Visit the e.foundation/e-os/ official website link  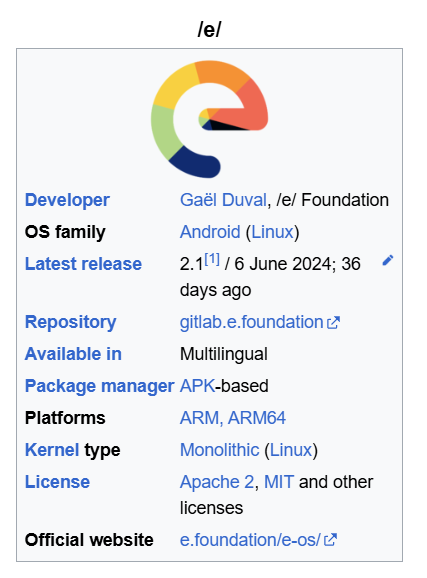[250, 540]
